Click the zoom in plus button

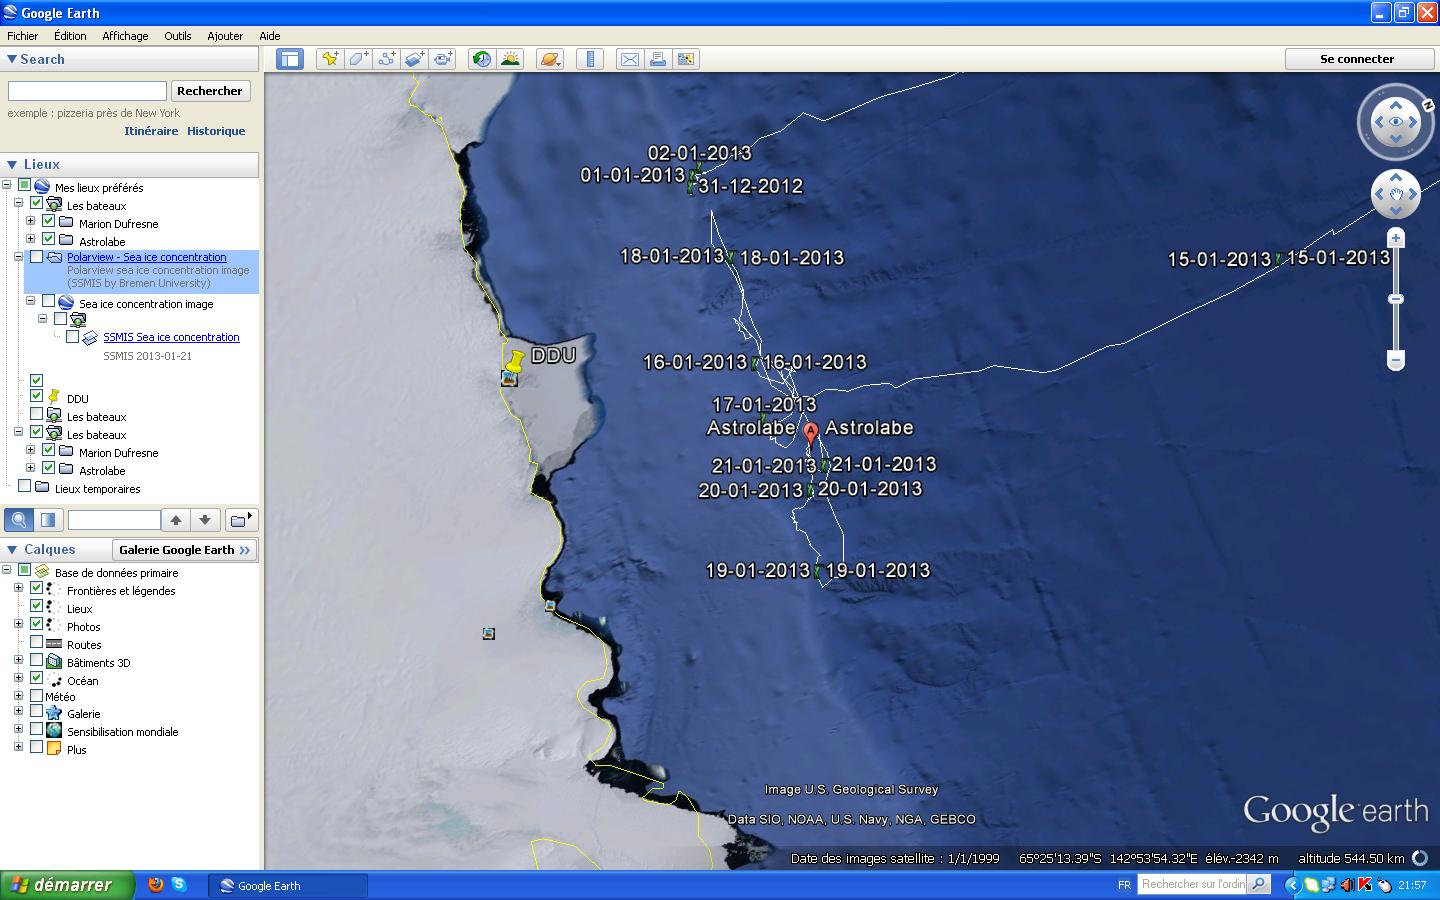1396,238
